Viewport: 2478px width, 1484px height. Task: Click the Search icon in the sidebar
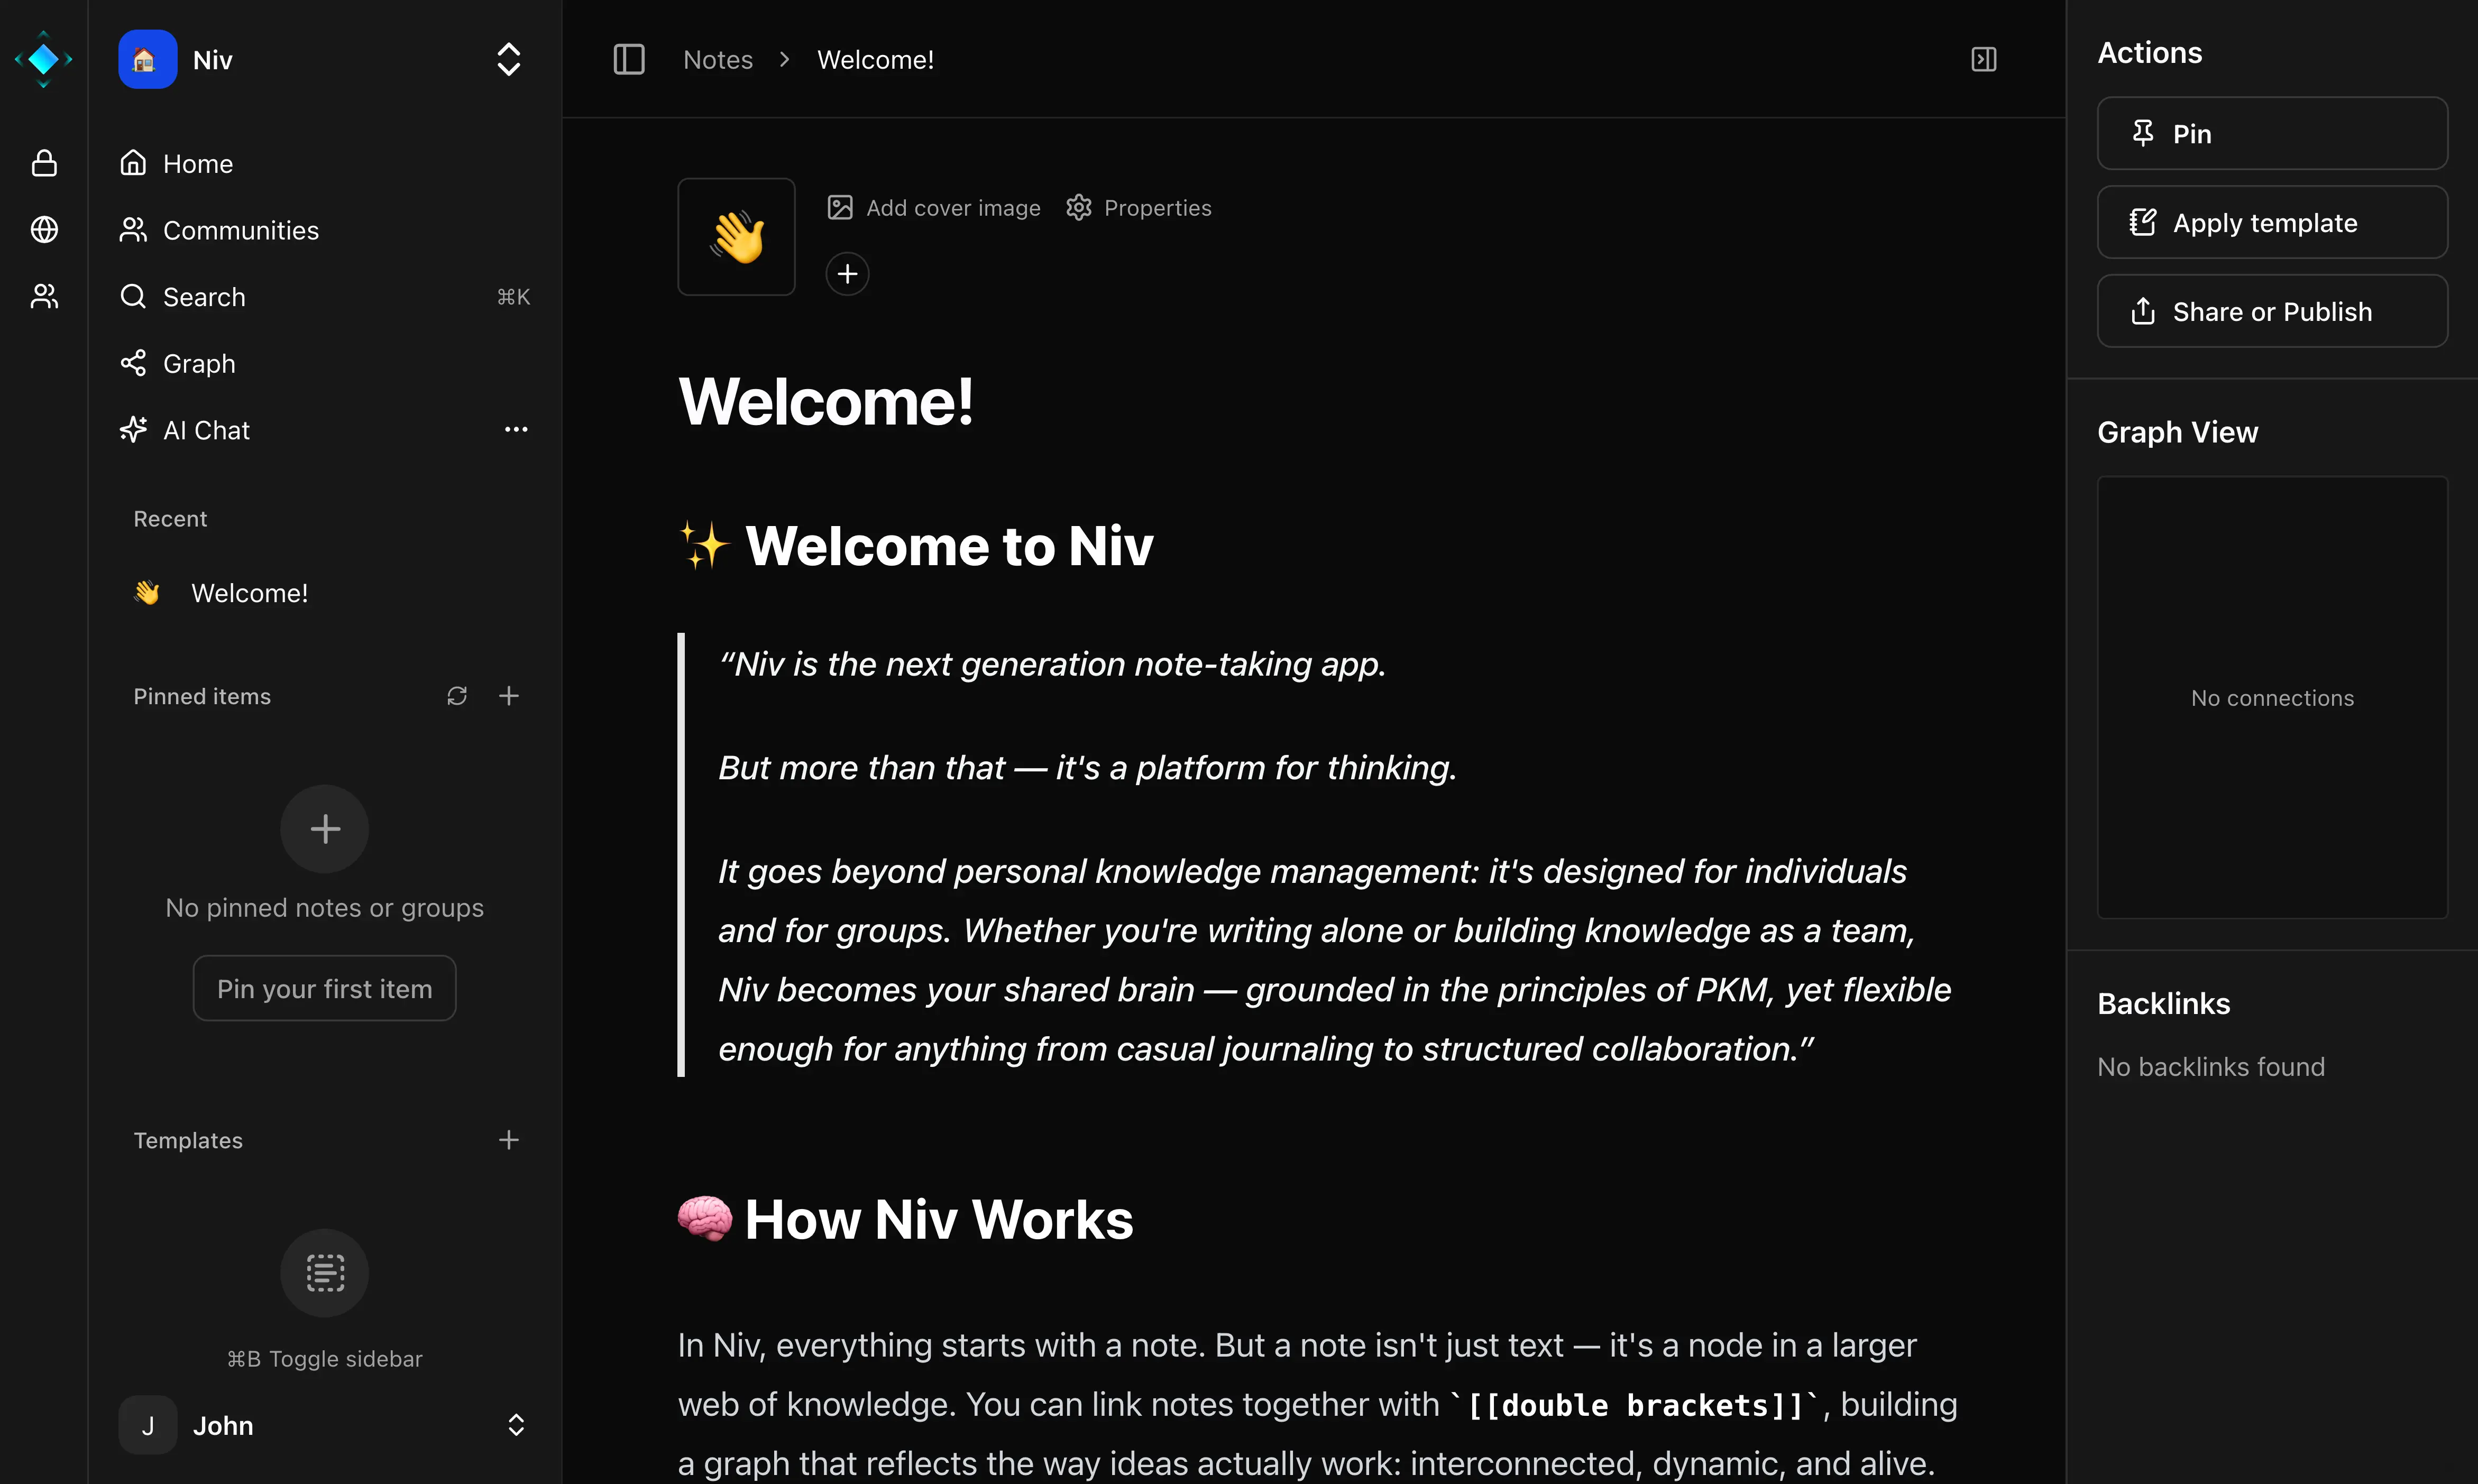[x=134, y=296]
